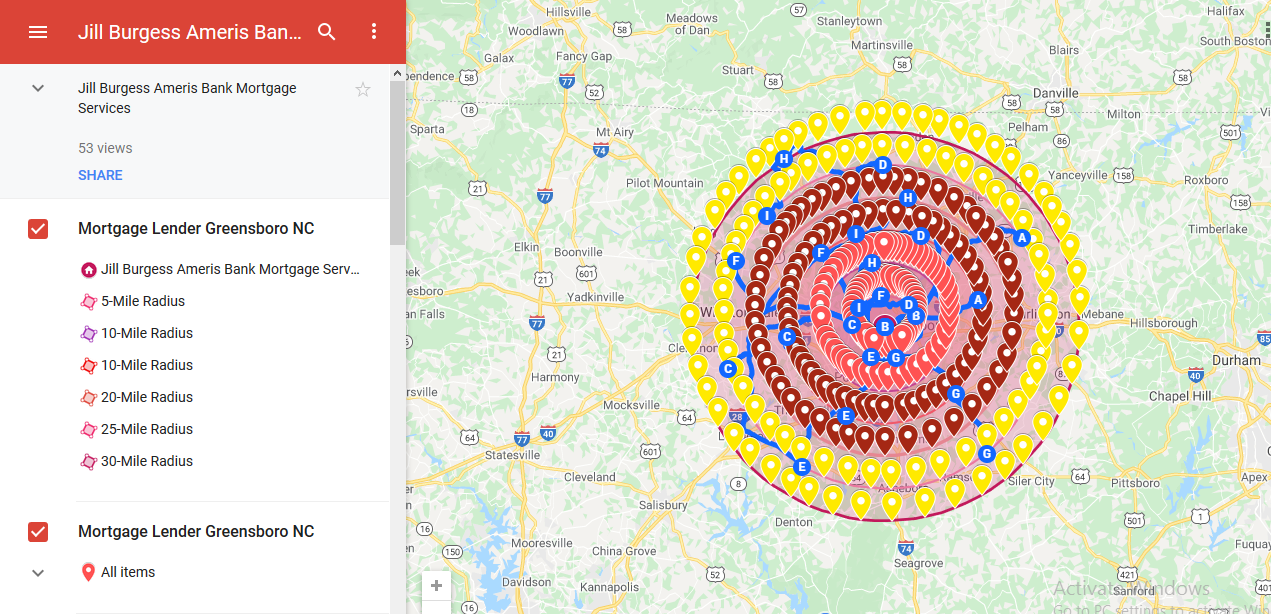Click the Roxboro label on map
The image size is (1271, 614).
[x=1205, y=180]
